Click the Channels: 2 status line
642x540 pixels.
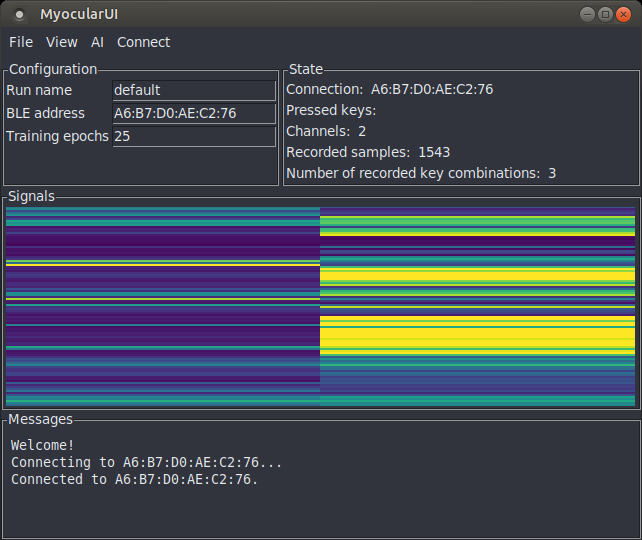(x=326, y=131)
